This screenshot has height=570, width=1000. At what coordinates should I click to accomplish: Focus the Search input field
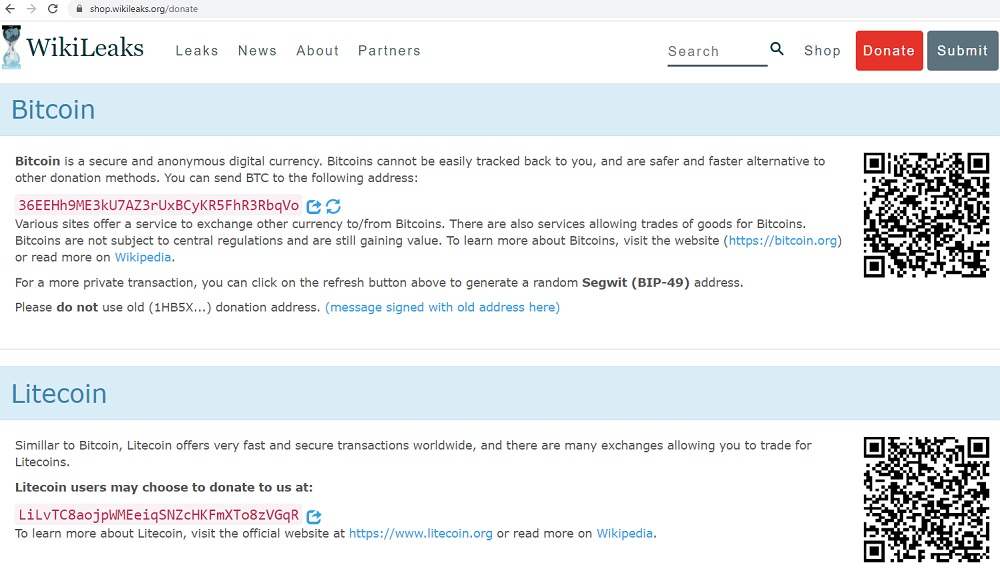click(x=715, y=51)
